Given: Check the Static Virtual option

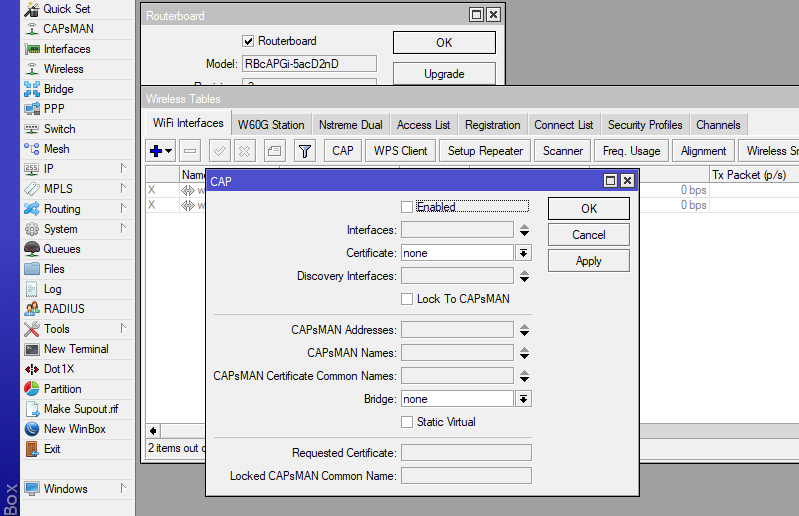Looking at the screenshot, I should tap(407, 422).
